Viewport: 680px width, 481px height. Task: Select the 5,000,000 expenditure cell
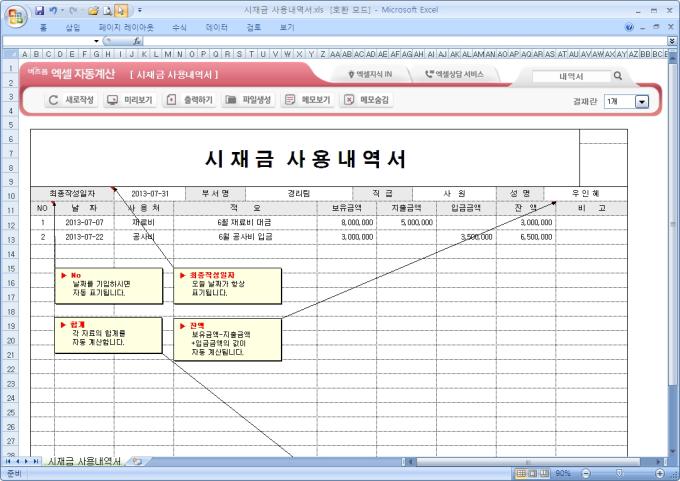(x=406, y=223)
